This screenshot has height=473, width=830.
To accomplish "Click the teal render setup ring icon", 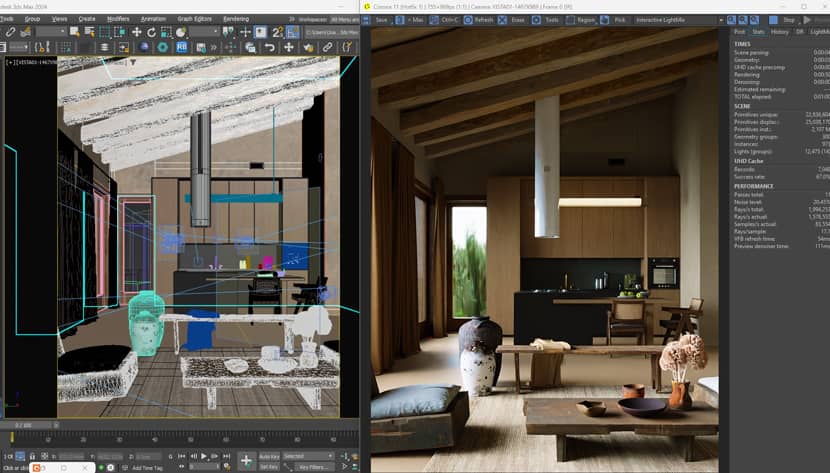I will tap(163, 47).
